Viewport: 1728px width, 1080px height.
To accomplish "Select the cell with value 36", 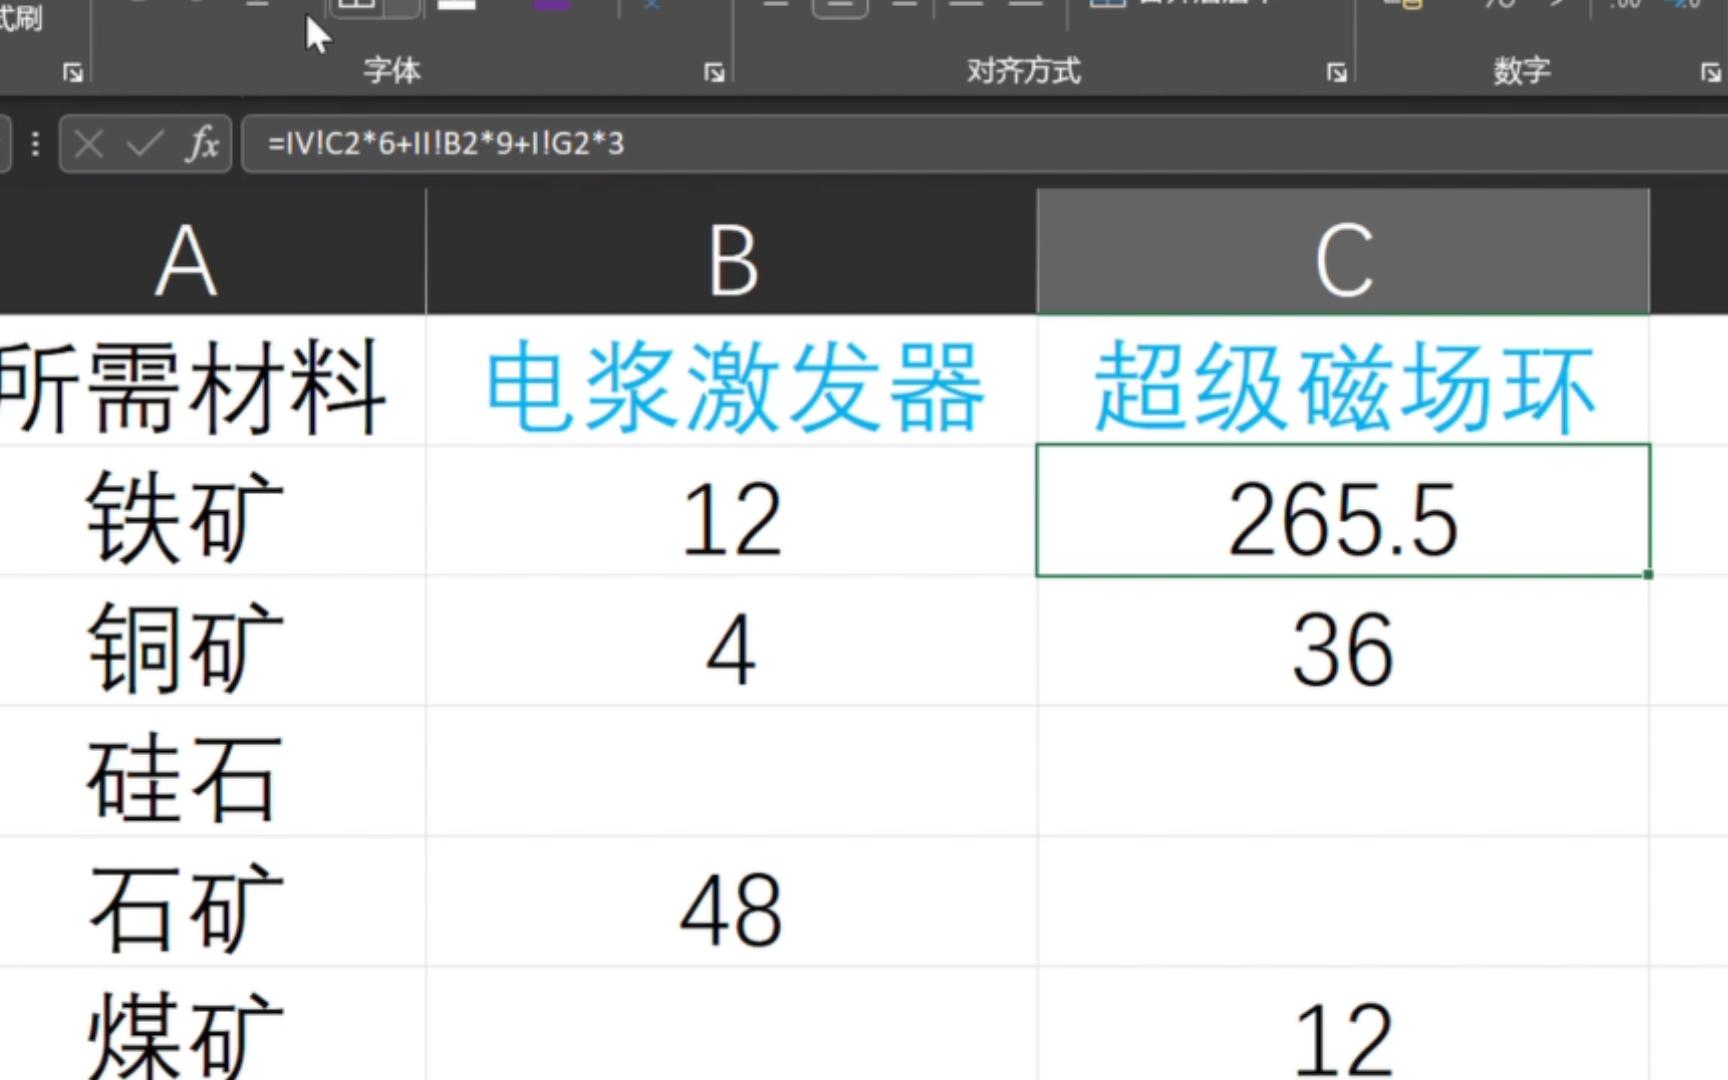I will [x=1343, y=641].
